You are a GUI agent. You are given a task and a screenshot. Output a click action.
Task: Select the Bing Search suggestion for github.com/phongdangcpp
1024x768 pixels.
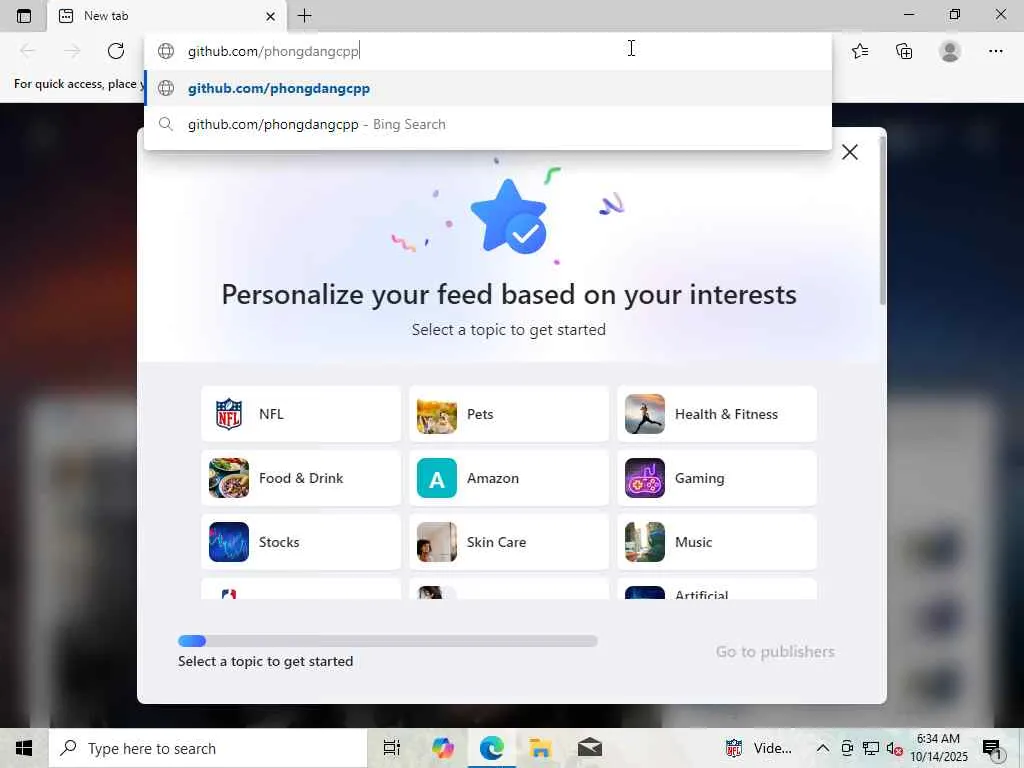(487, 124)
